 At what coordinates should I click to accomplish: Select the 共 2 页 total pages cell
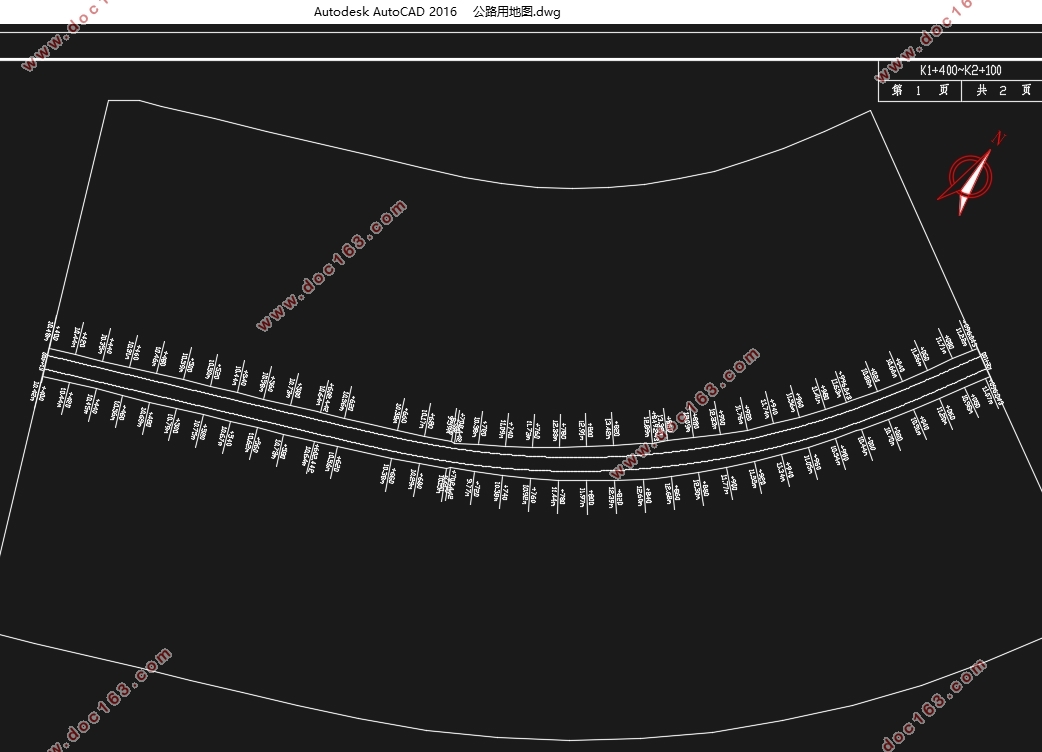tap(1002, 90)
